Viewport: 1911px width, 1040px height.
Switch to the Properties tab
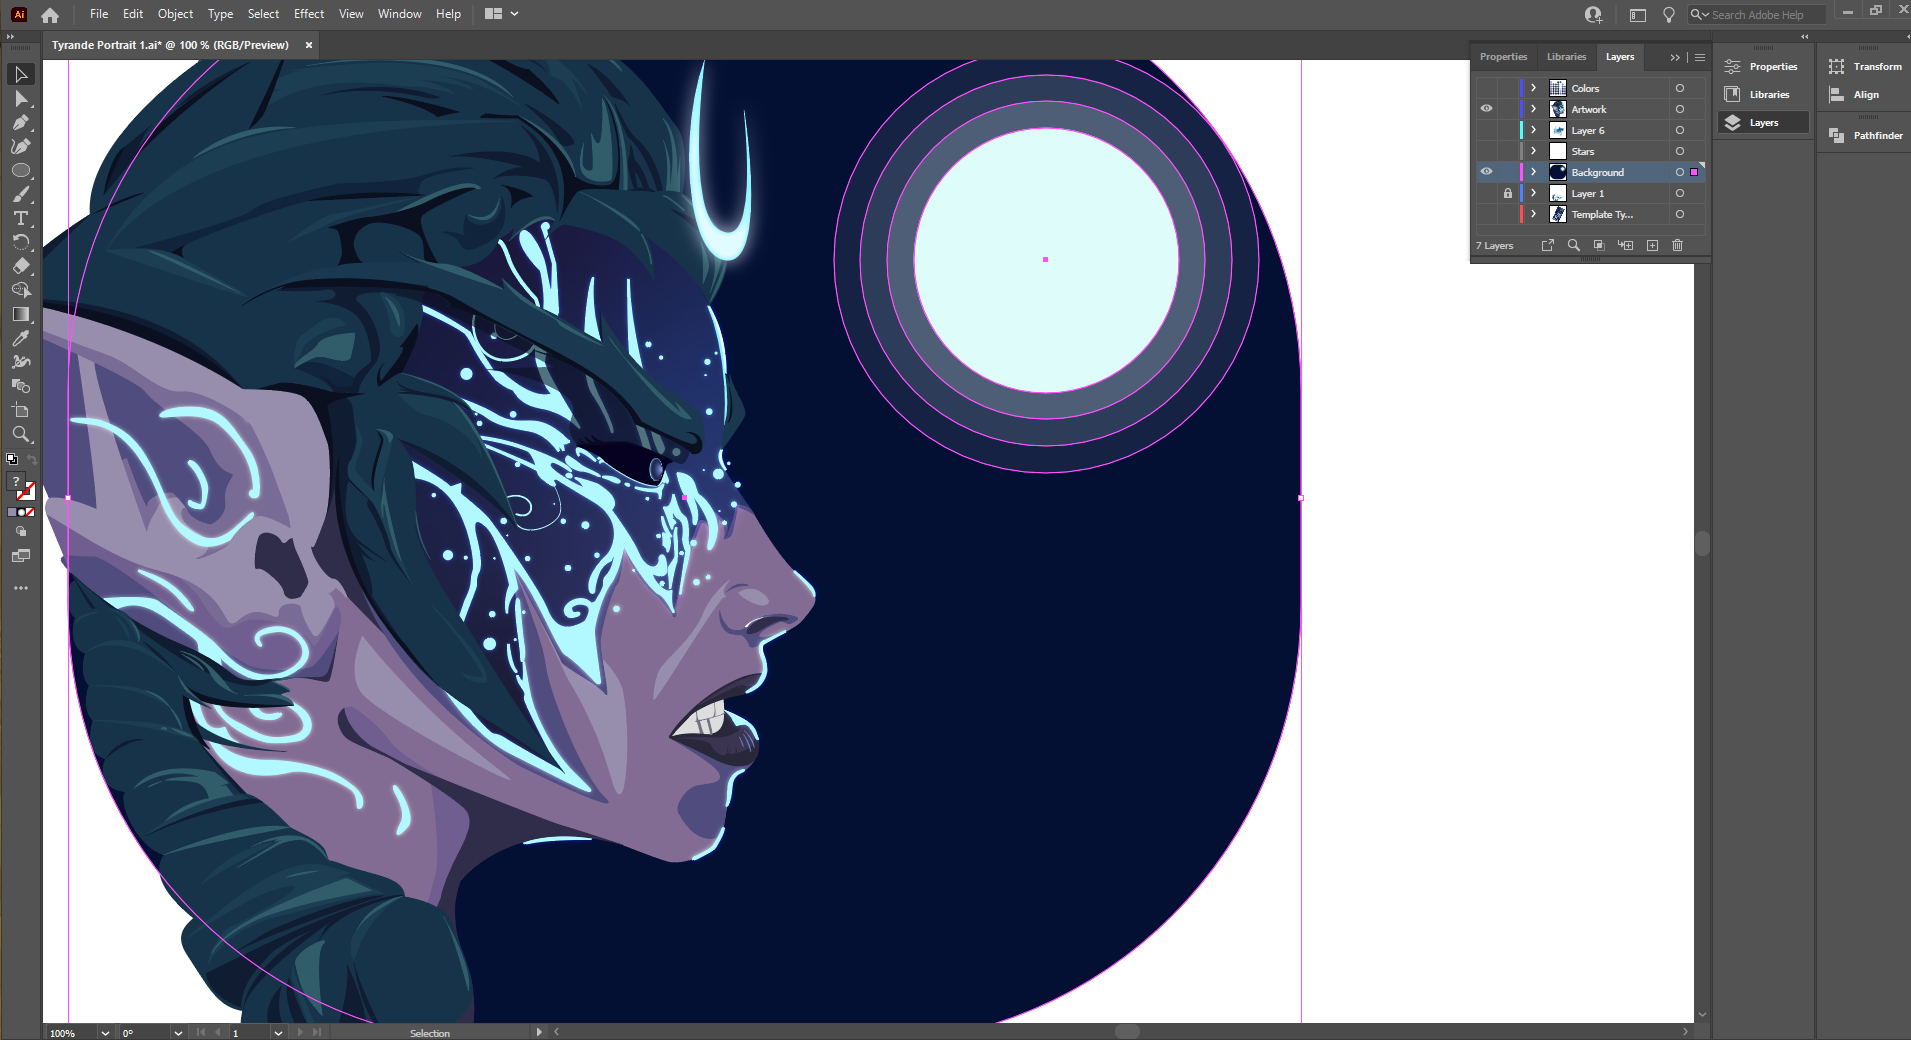(1503, 57)
